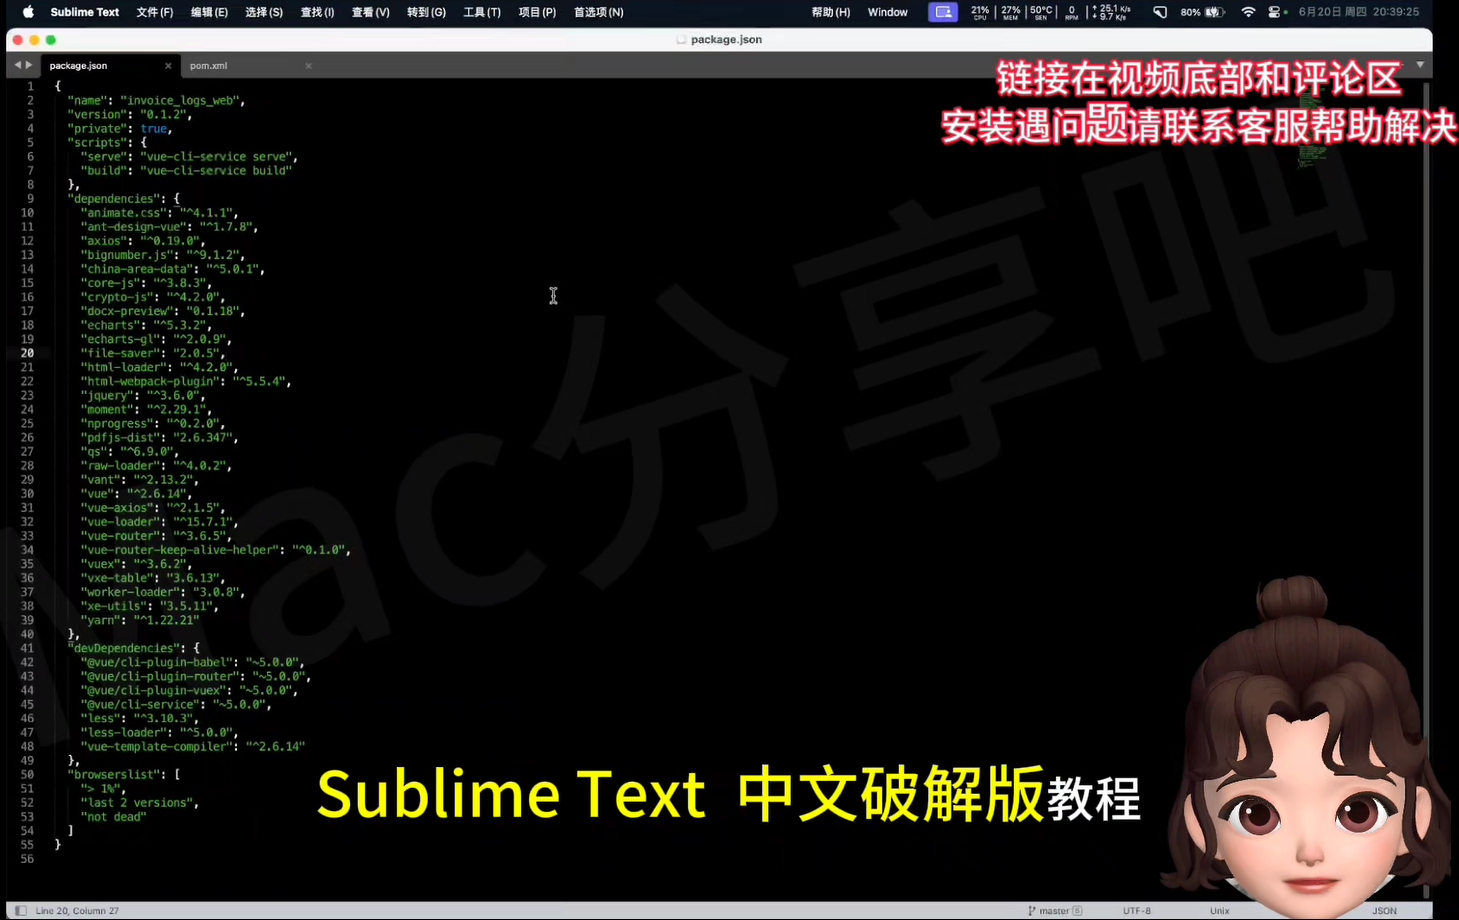Click the "browserslist" key on line 50
The image size is (1459, 920).
point(113,774)
